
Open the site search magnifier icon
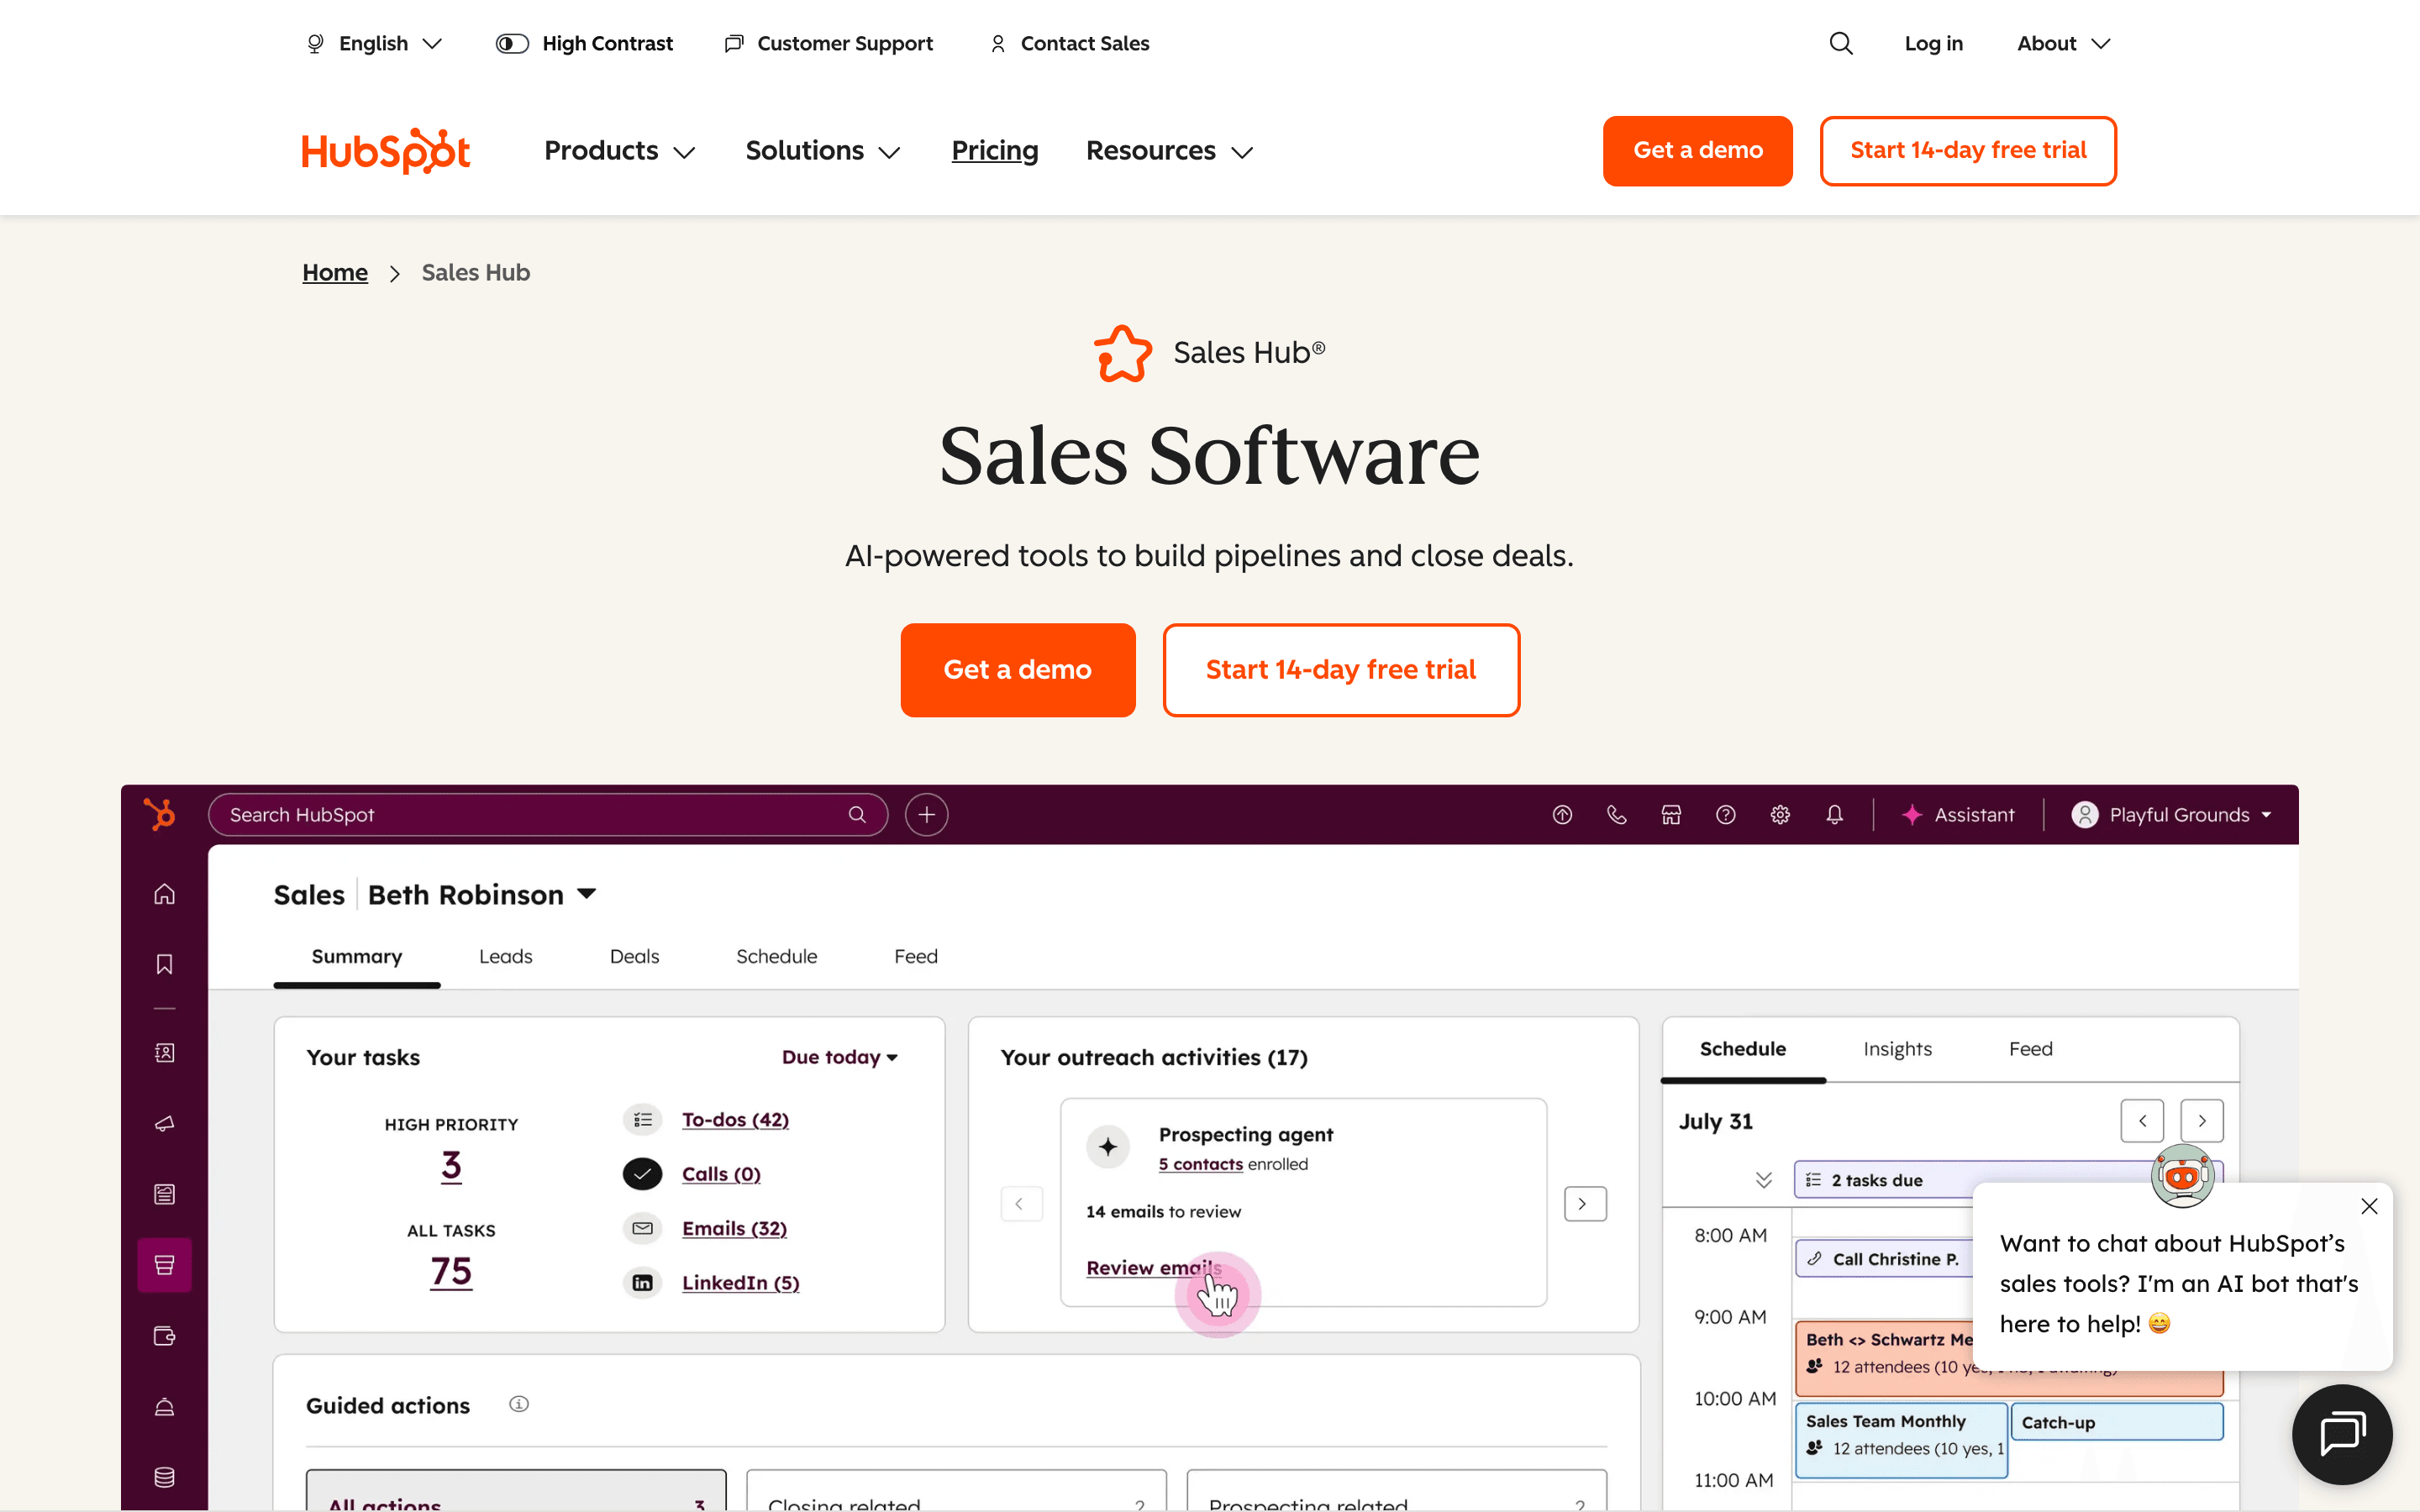tap(1841, 43)
